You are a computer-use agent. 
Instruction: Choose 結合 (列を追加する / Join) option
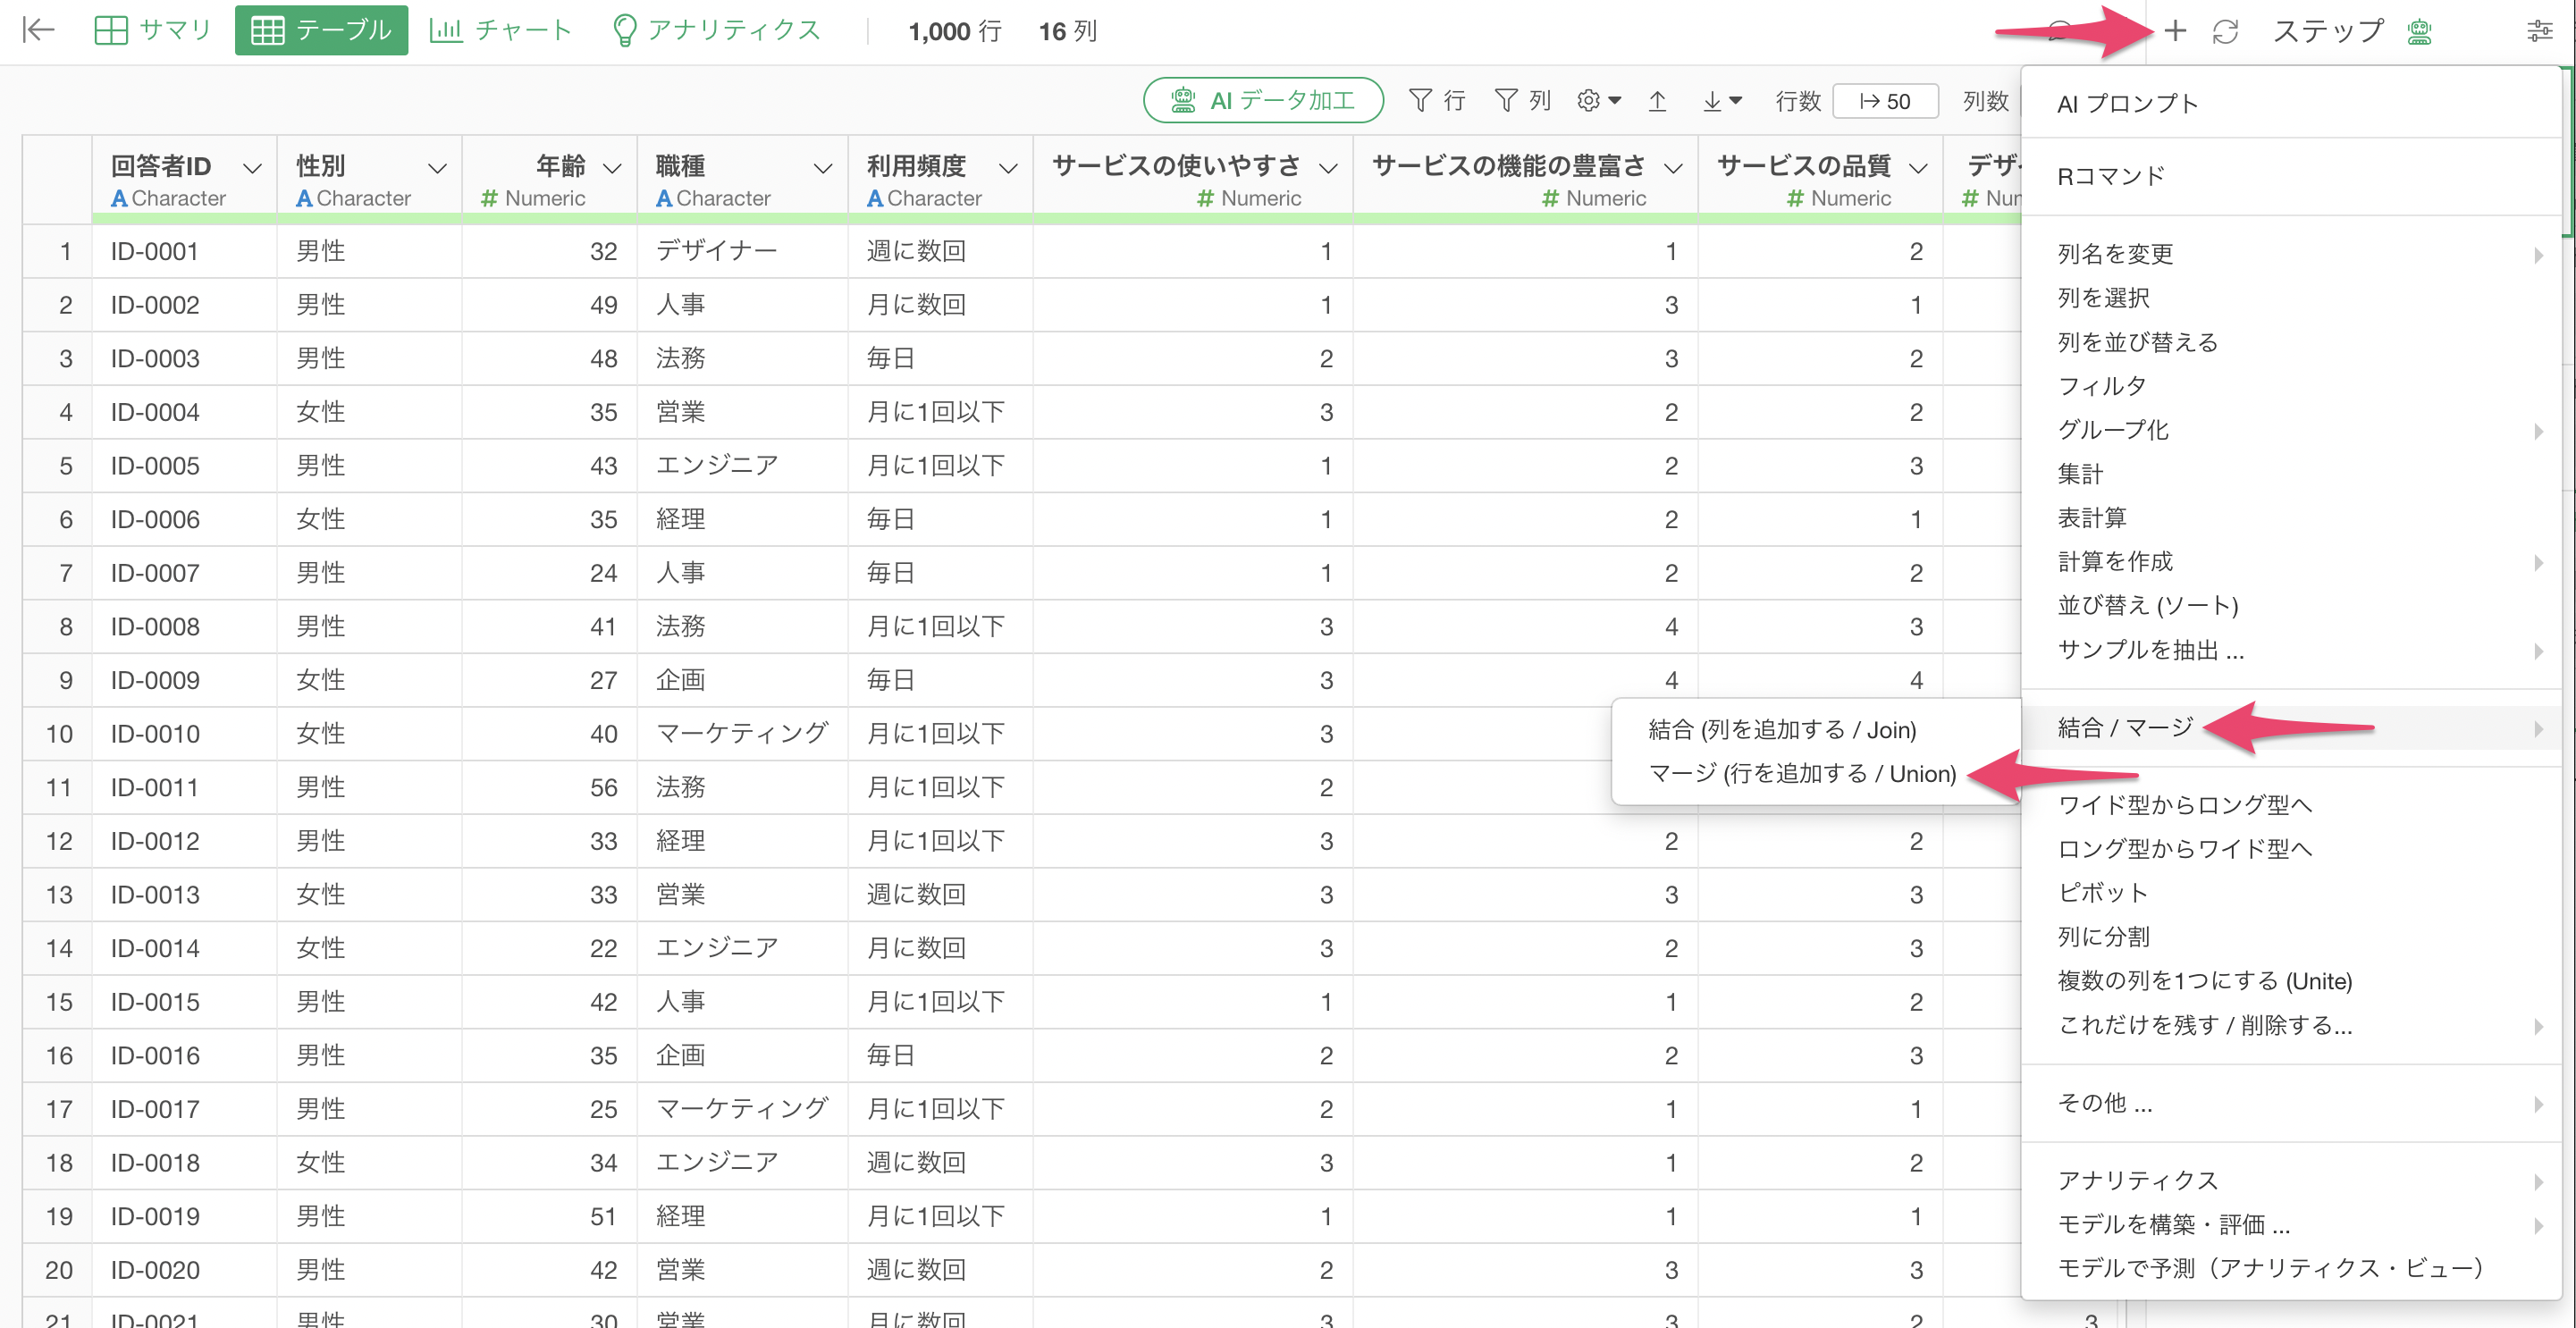click(1782, 729)
